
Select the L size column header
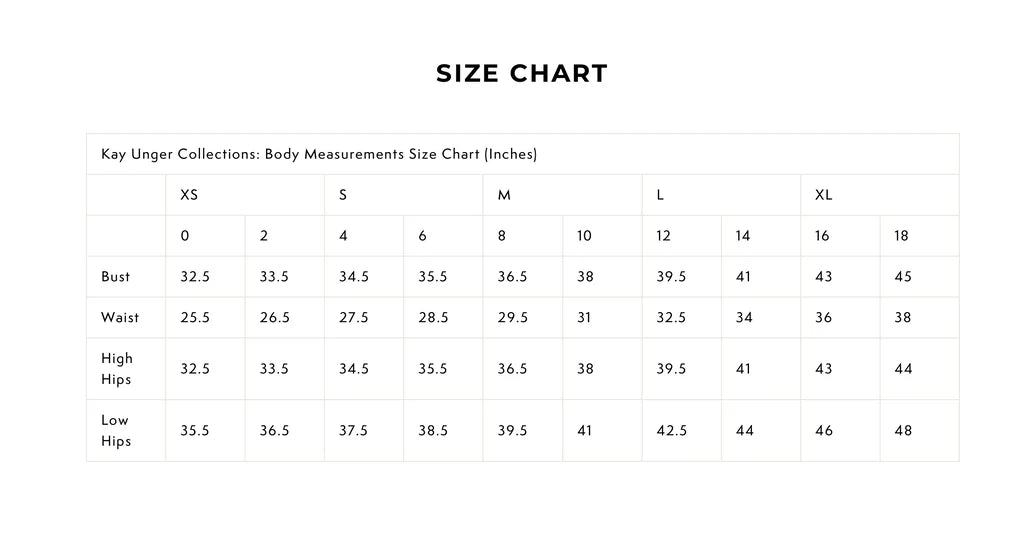pyautogui.click(x=660, y=195)
